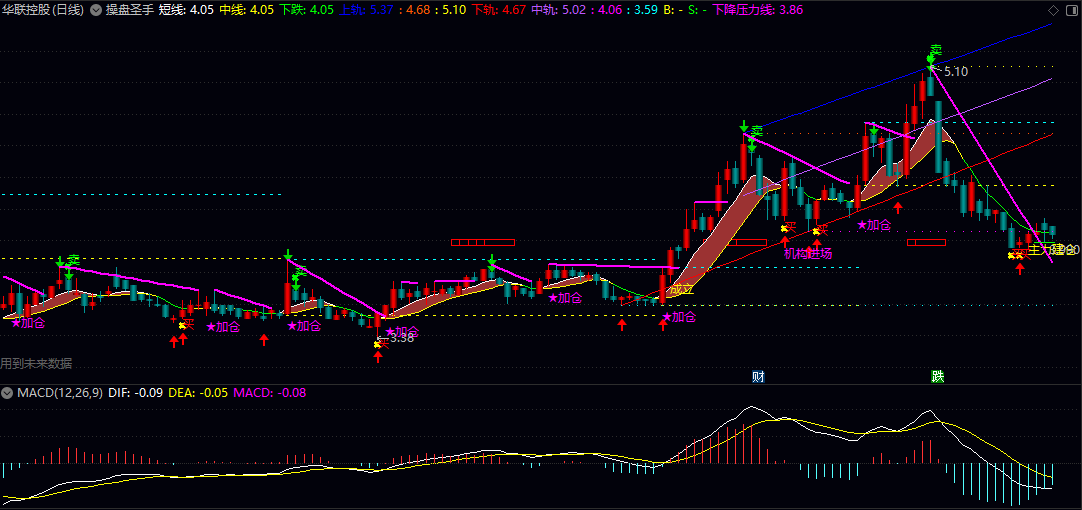Image resolution: width=1082 pixels, height=510 pixels.
Task: Click the S: - sell signal readout
Action: [x=697, y=10]
